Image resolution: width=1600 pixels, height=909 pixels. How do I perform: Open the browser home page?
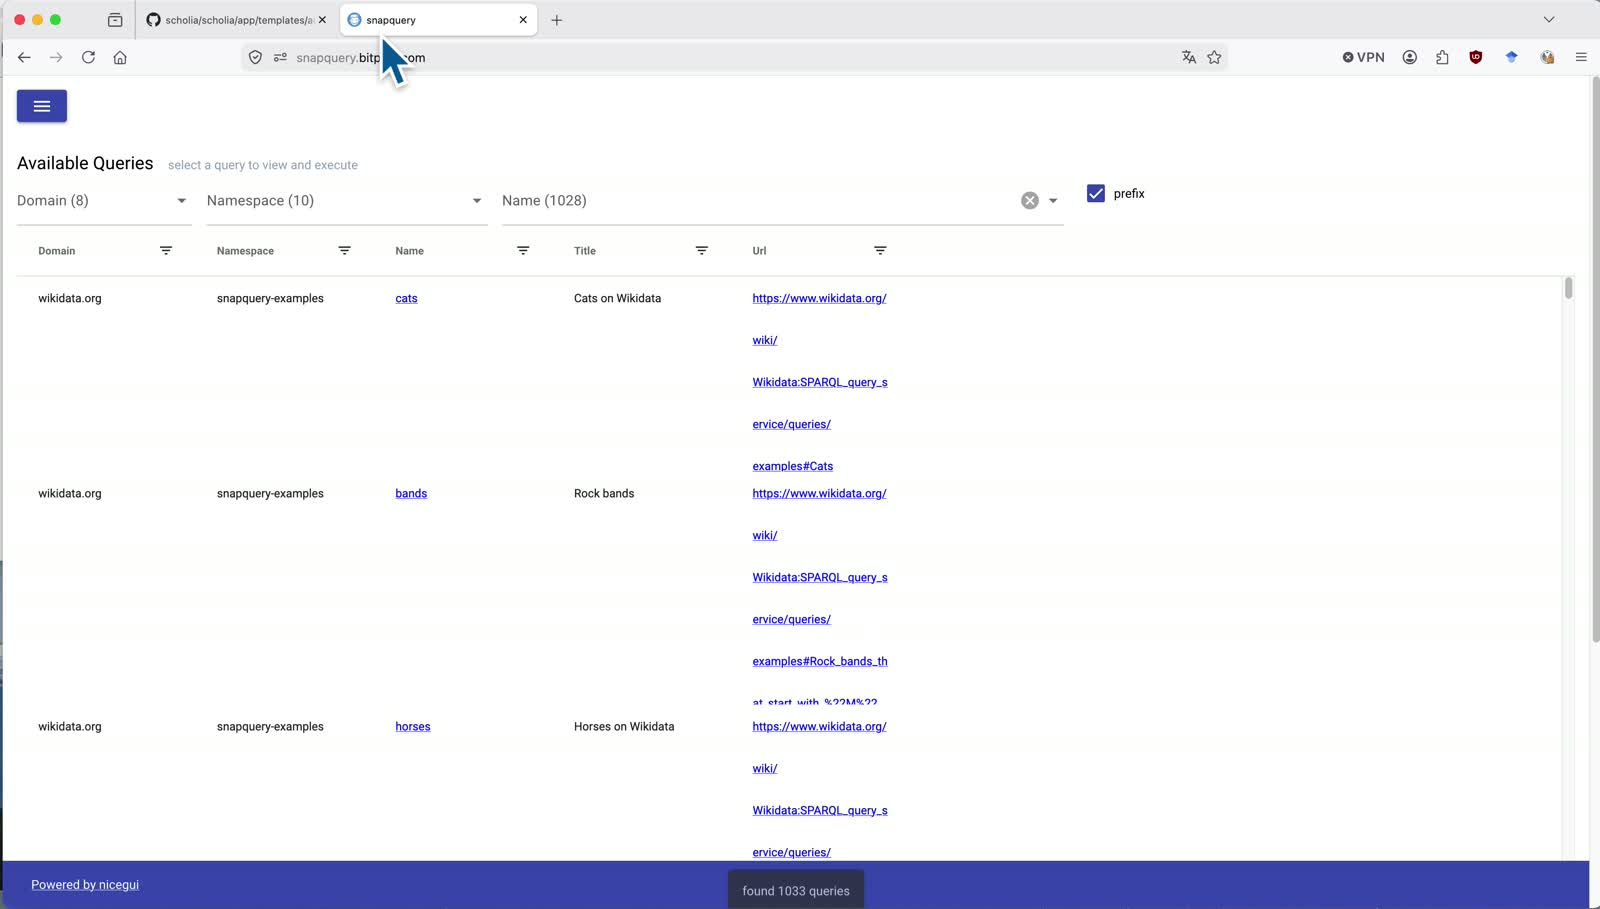click(x=120, y=58)
